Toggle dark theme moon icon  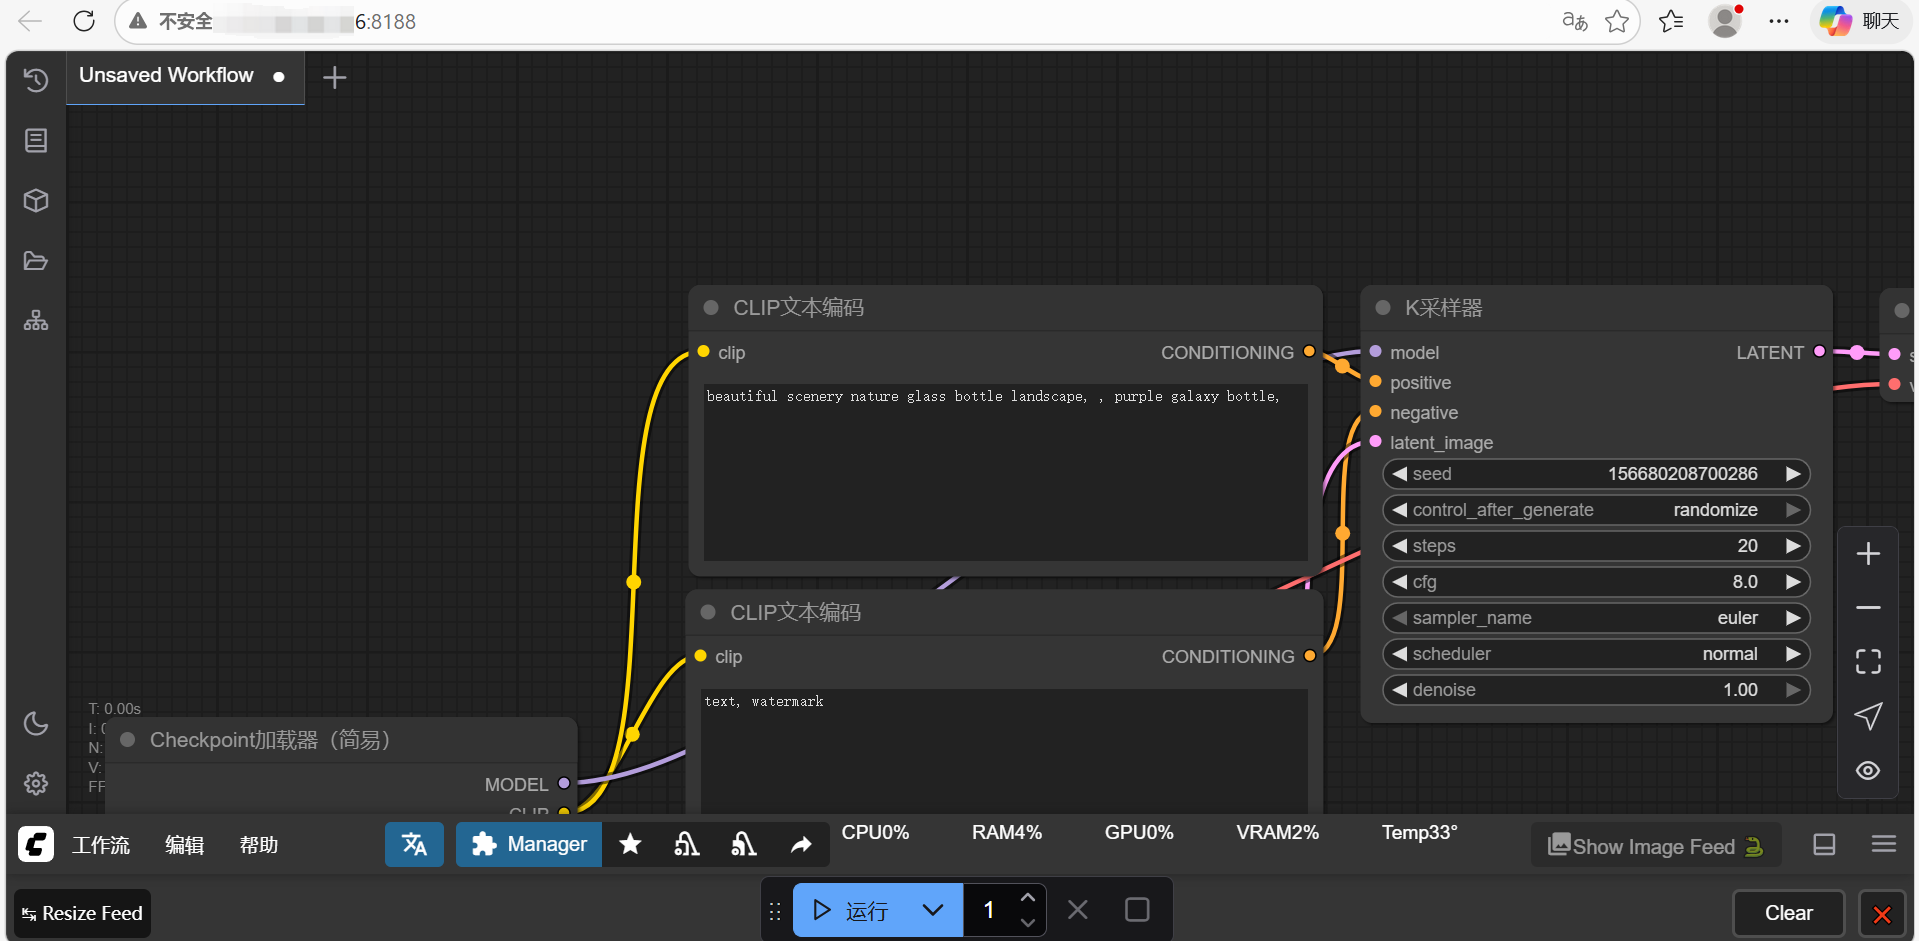[x=36, y=723]
